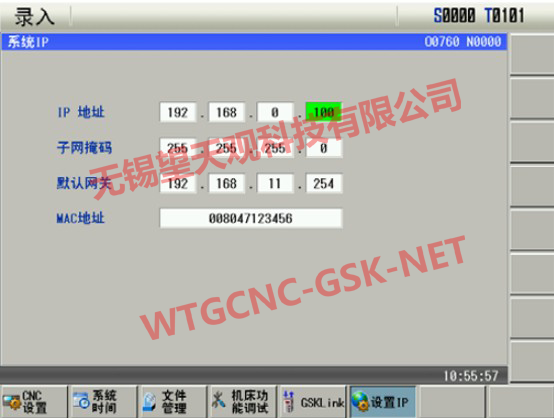The image size is (554, 418).
Task: Click the IP 地址 label
Action: [81, 112]
